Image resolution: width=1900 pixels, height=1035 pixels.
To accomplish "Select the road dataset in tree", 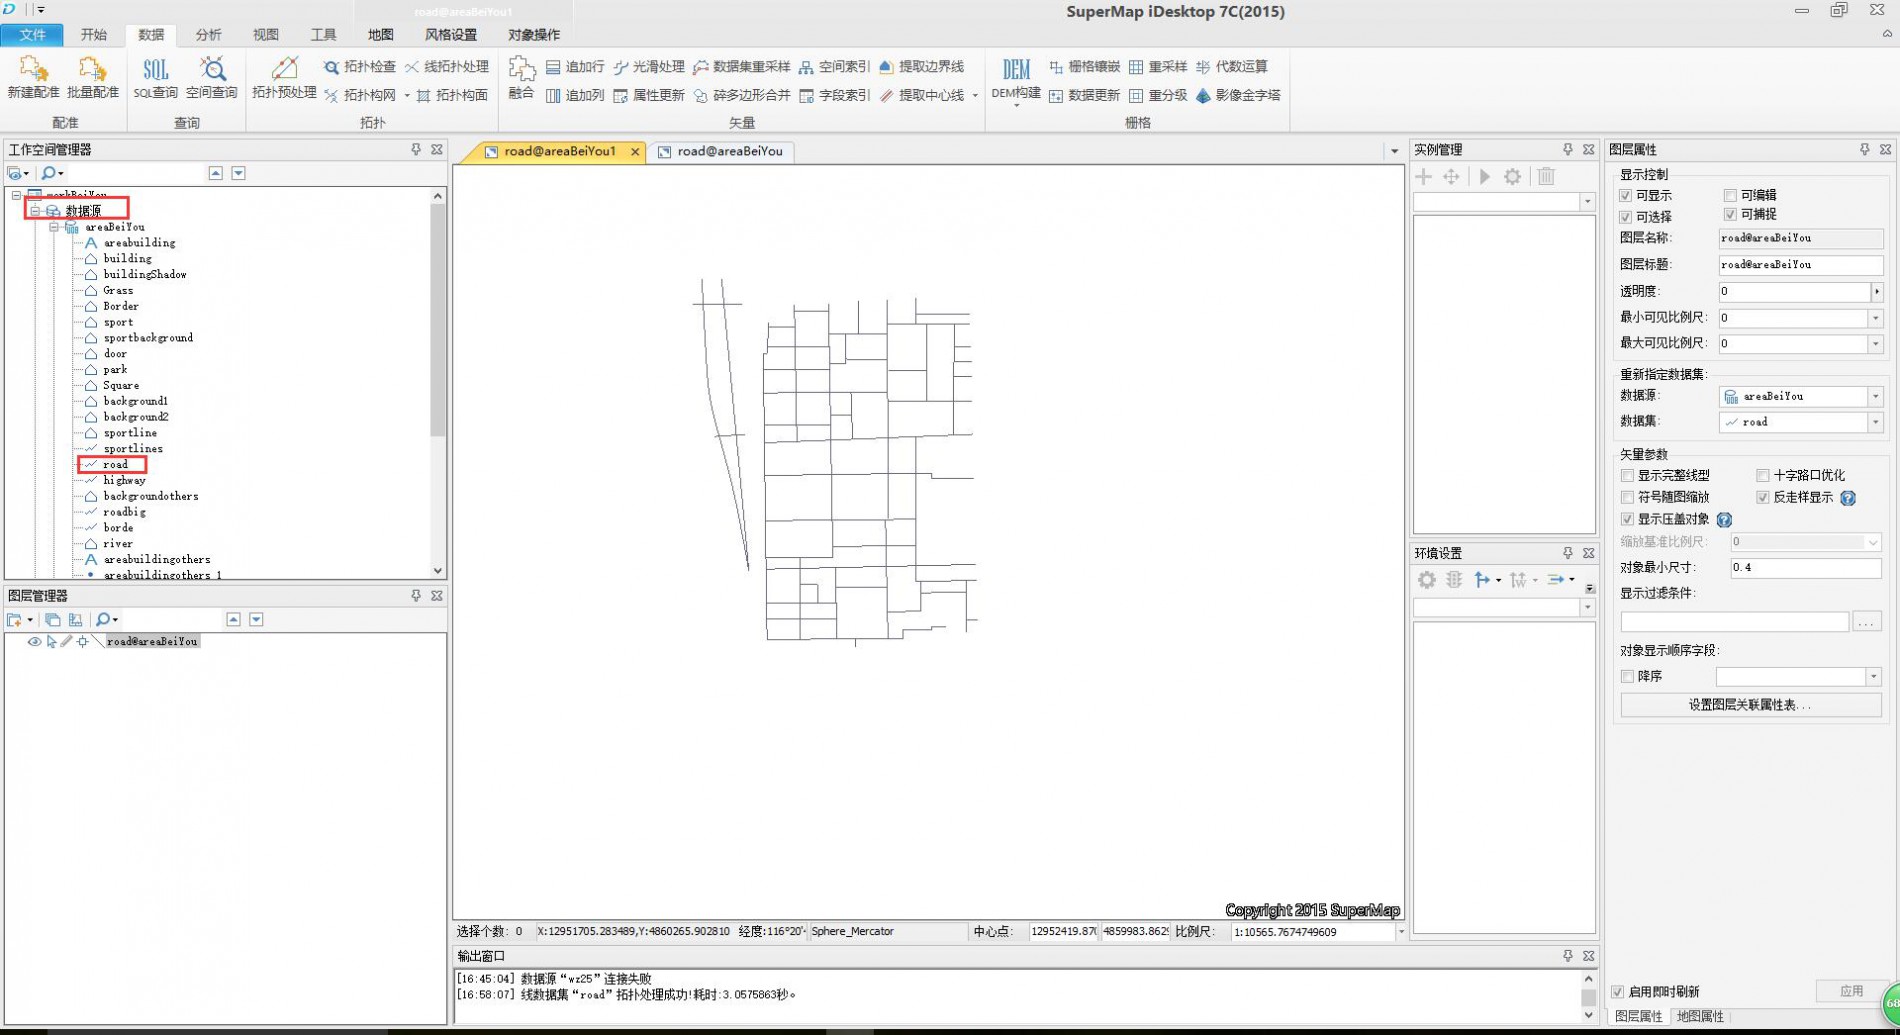I will coord(115,465).
